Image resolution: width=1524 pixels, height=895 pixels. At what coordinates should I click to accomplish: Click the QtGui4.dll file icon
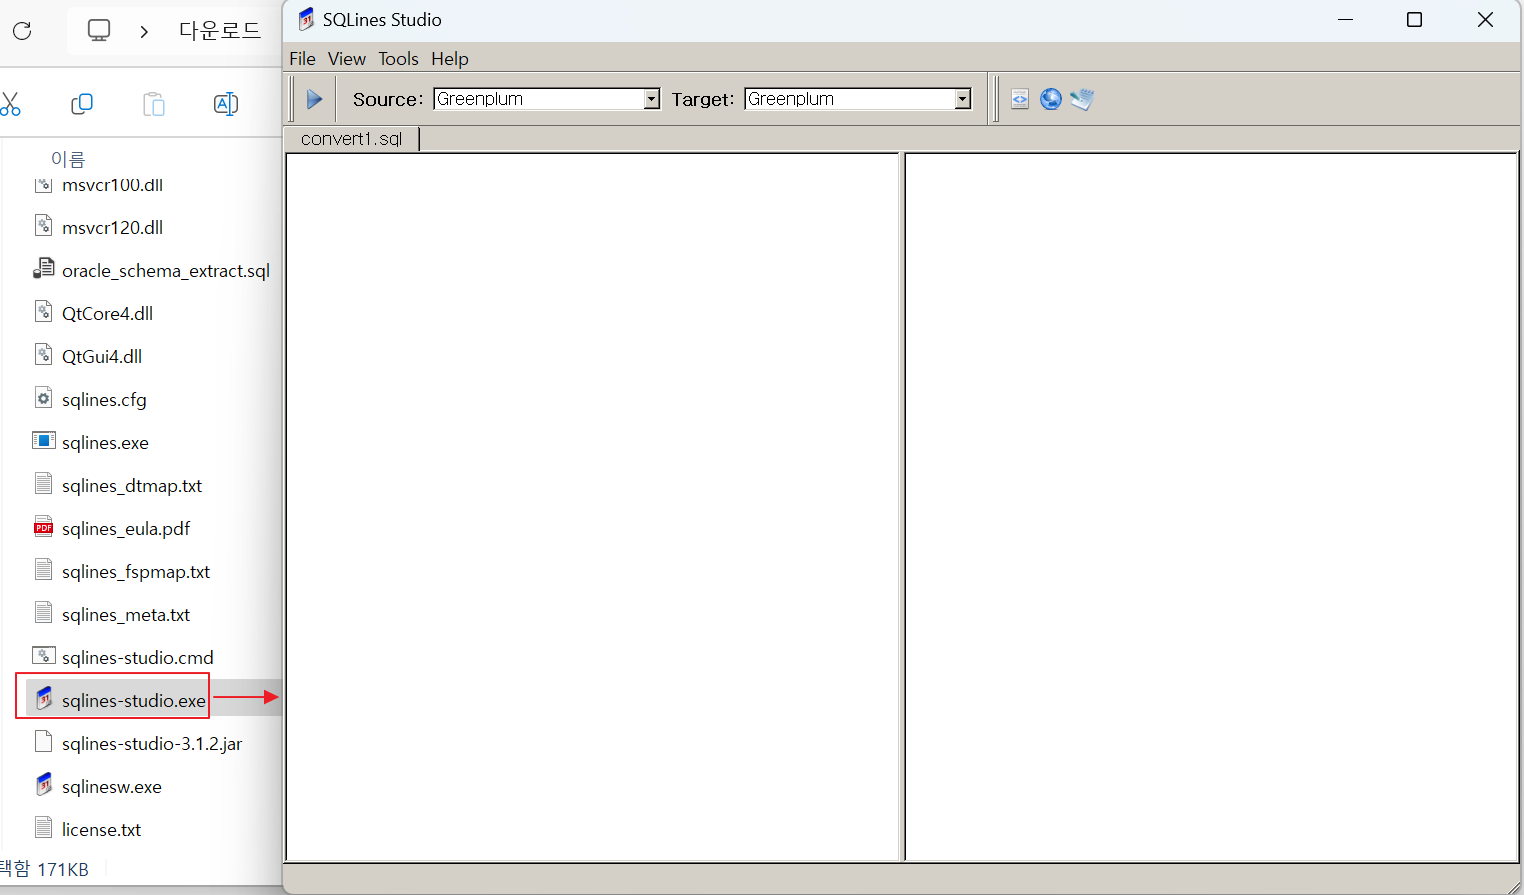(x=44, y=355)
